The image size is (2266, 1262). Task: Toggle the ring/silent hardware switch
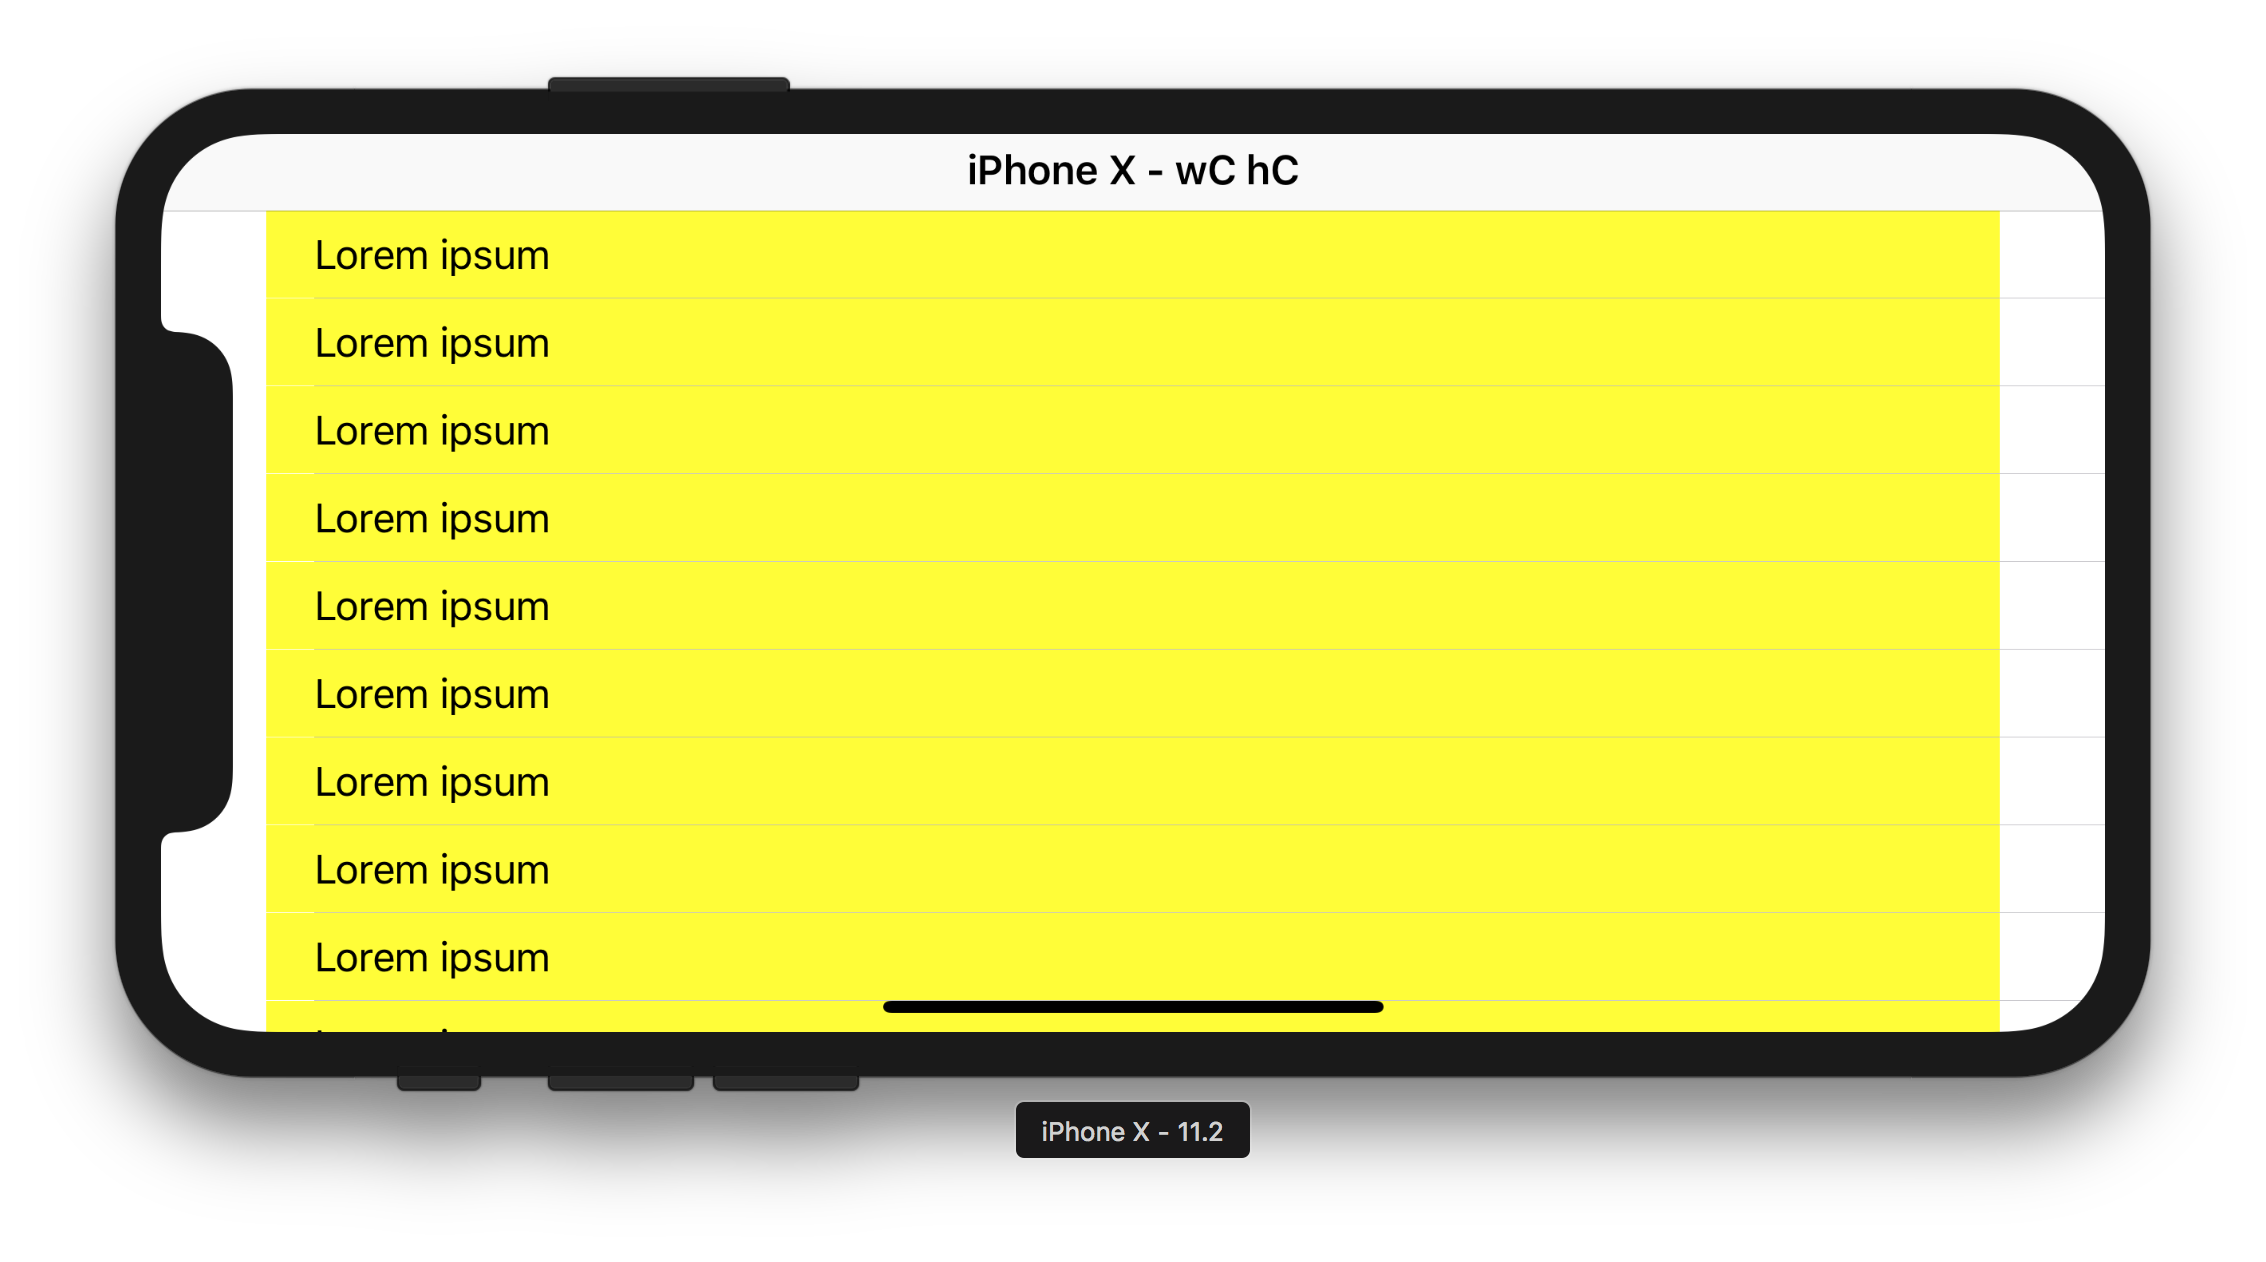(439, 1083)
